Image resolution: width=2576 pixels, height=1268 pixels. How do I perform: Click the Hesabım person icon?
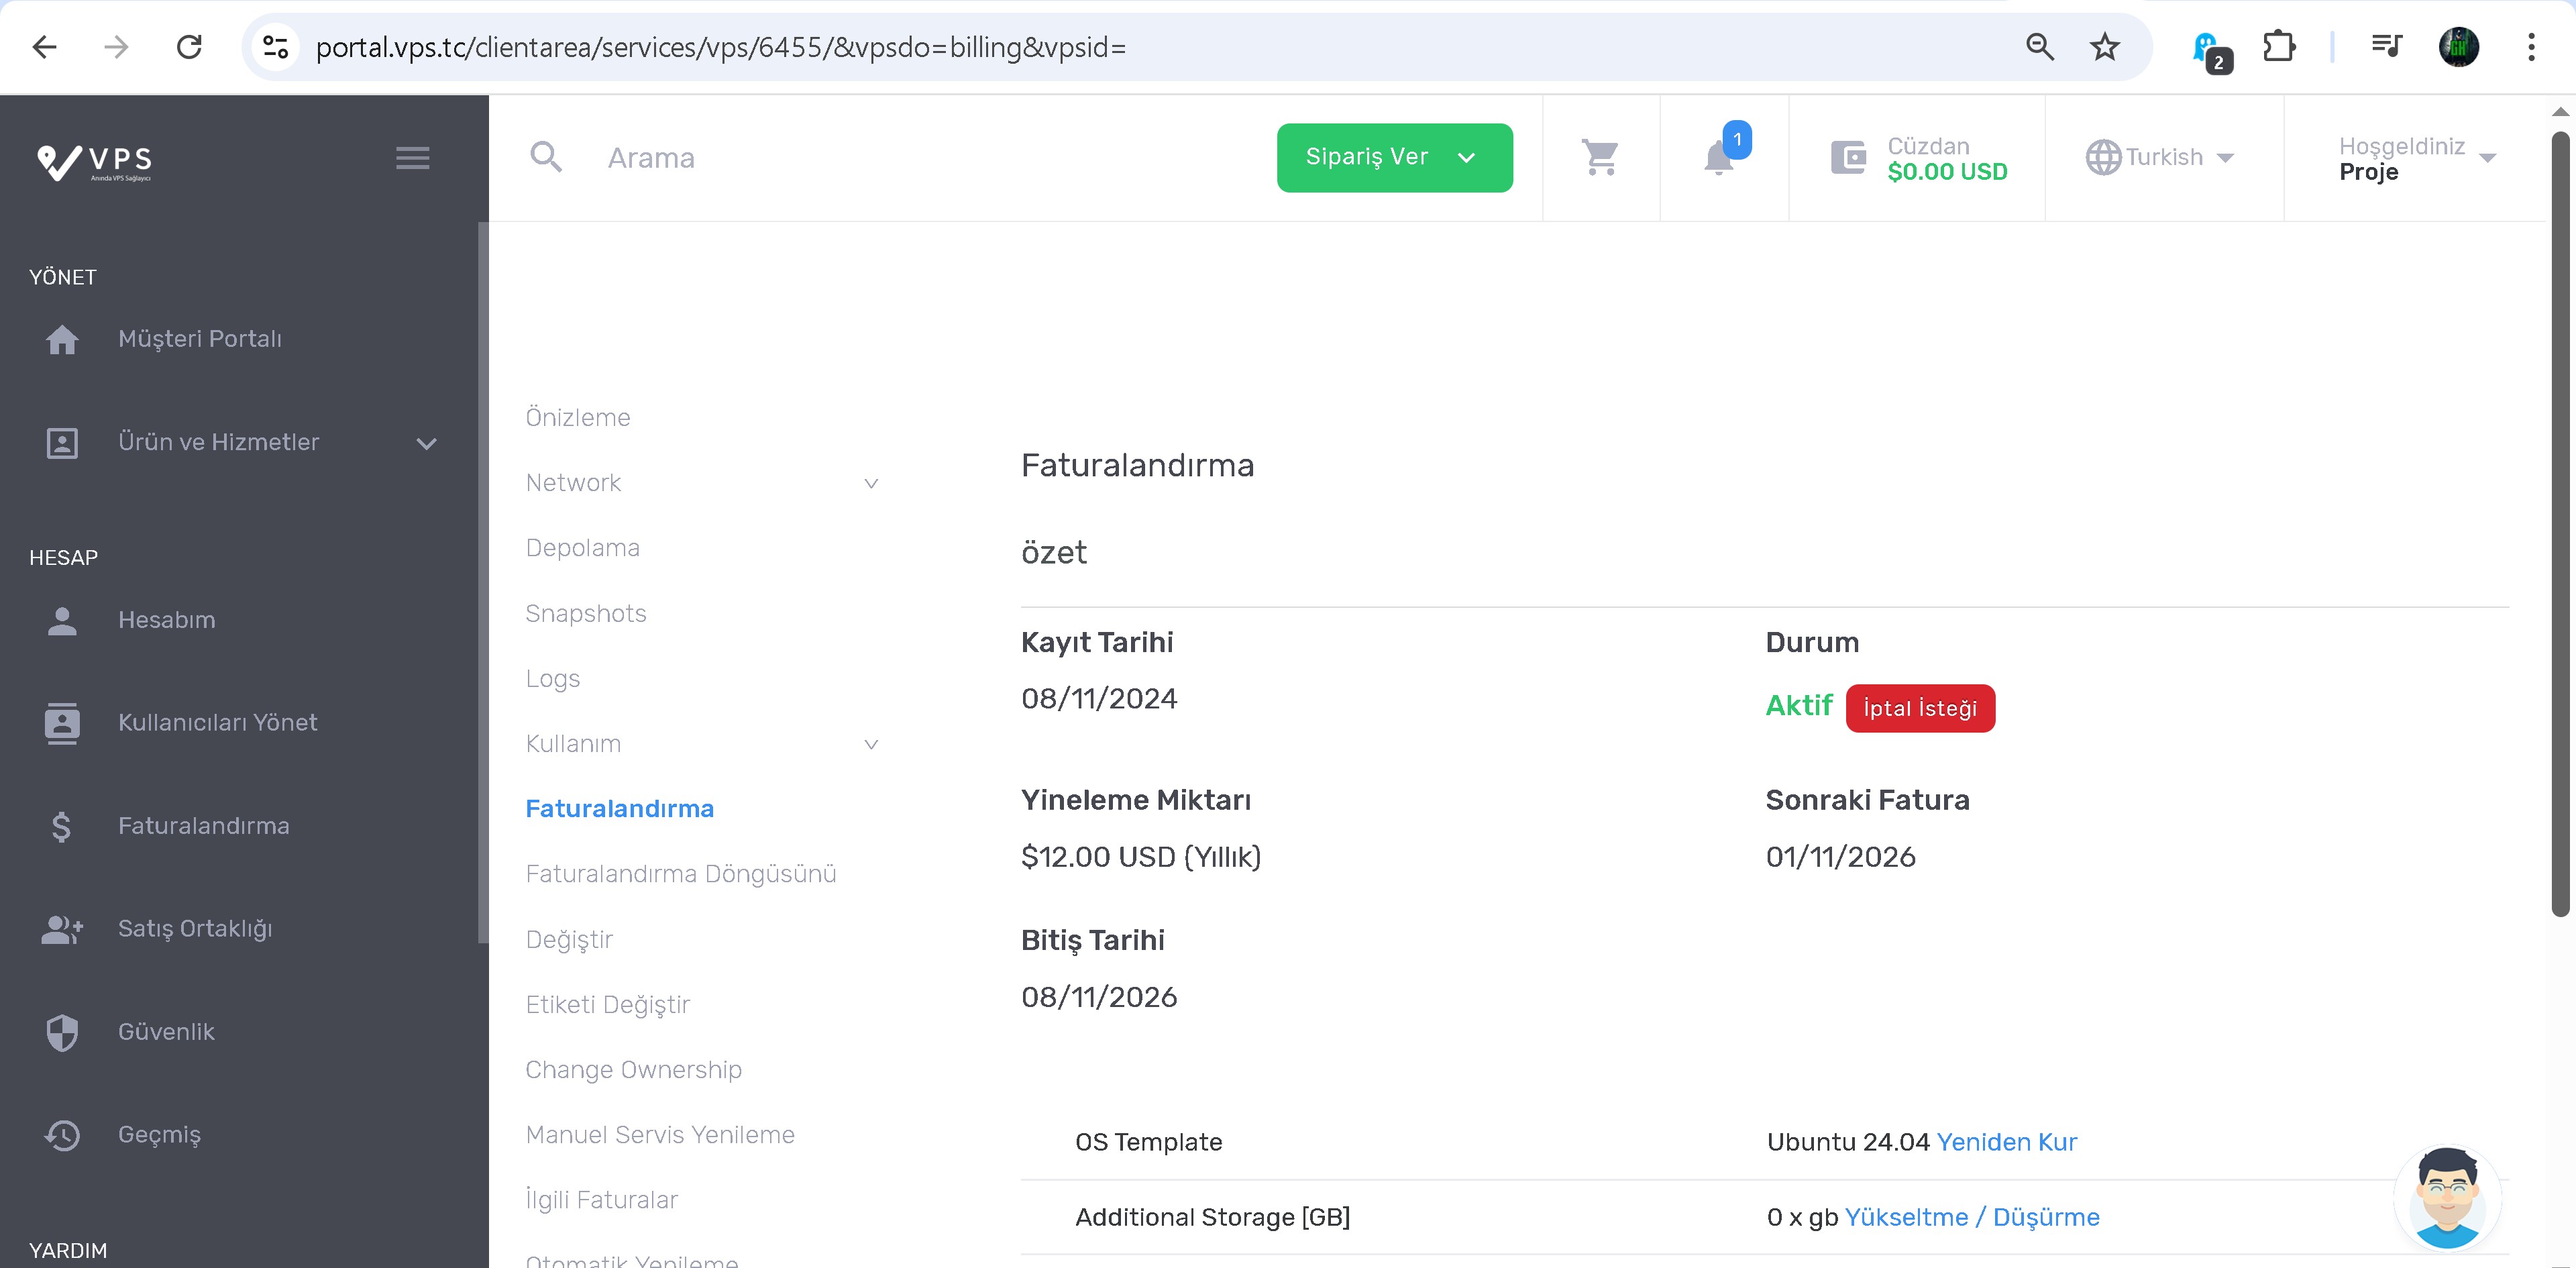click(62, 621)
